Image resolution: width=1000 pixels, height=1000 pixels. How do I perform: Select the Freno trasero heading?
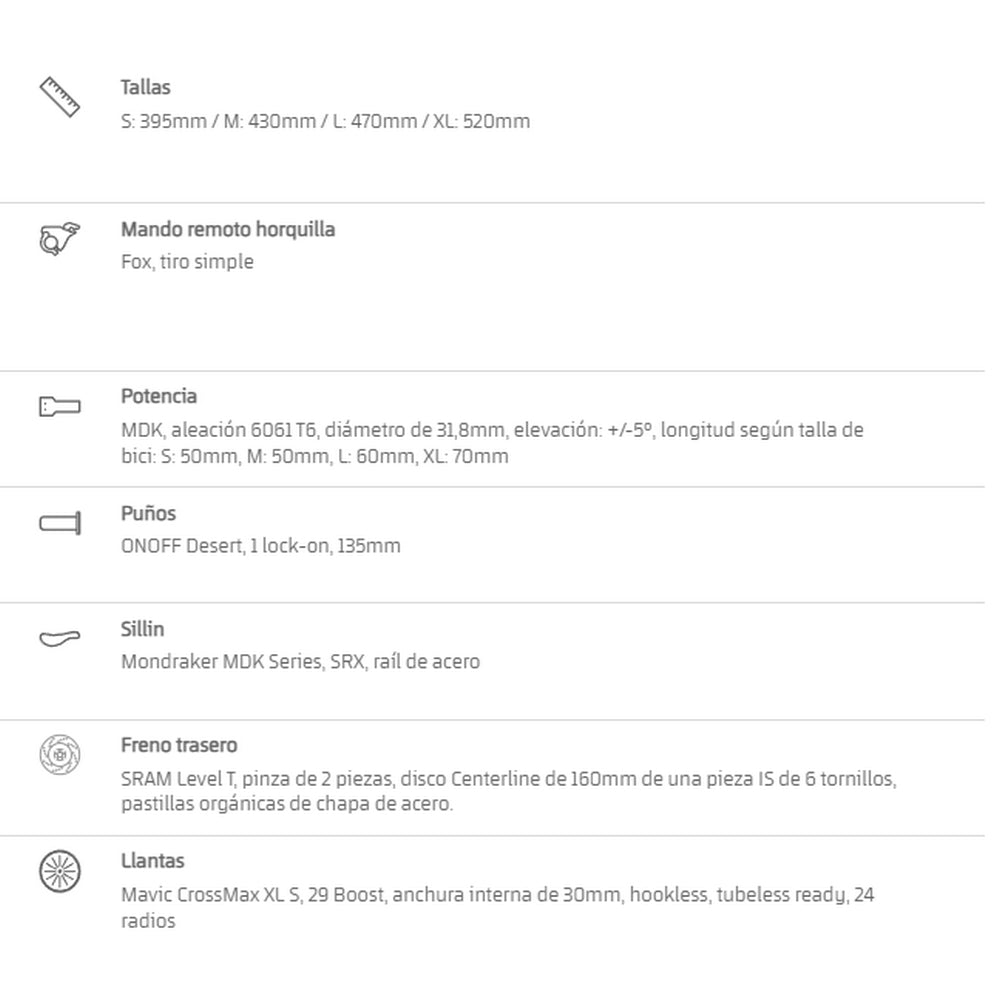(x=179, y=745)
